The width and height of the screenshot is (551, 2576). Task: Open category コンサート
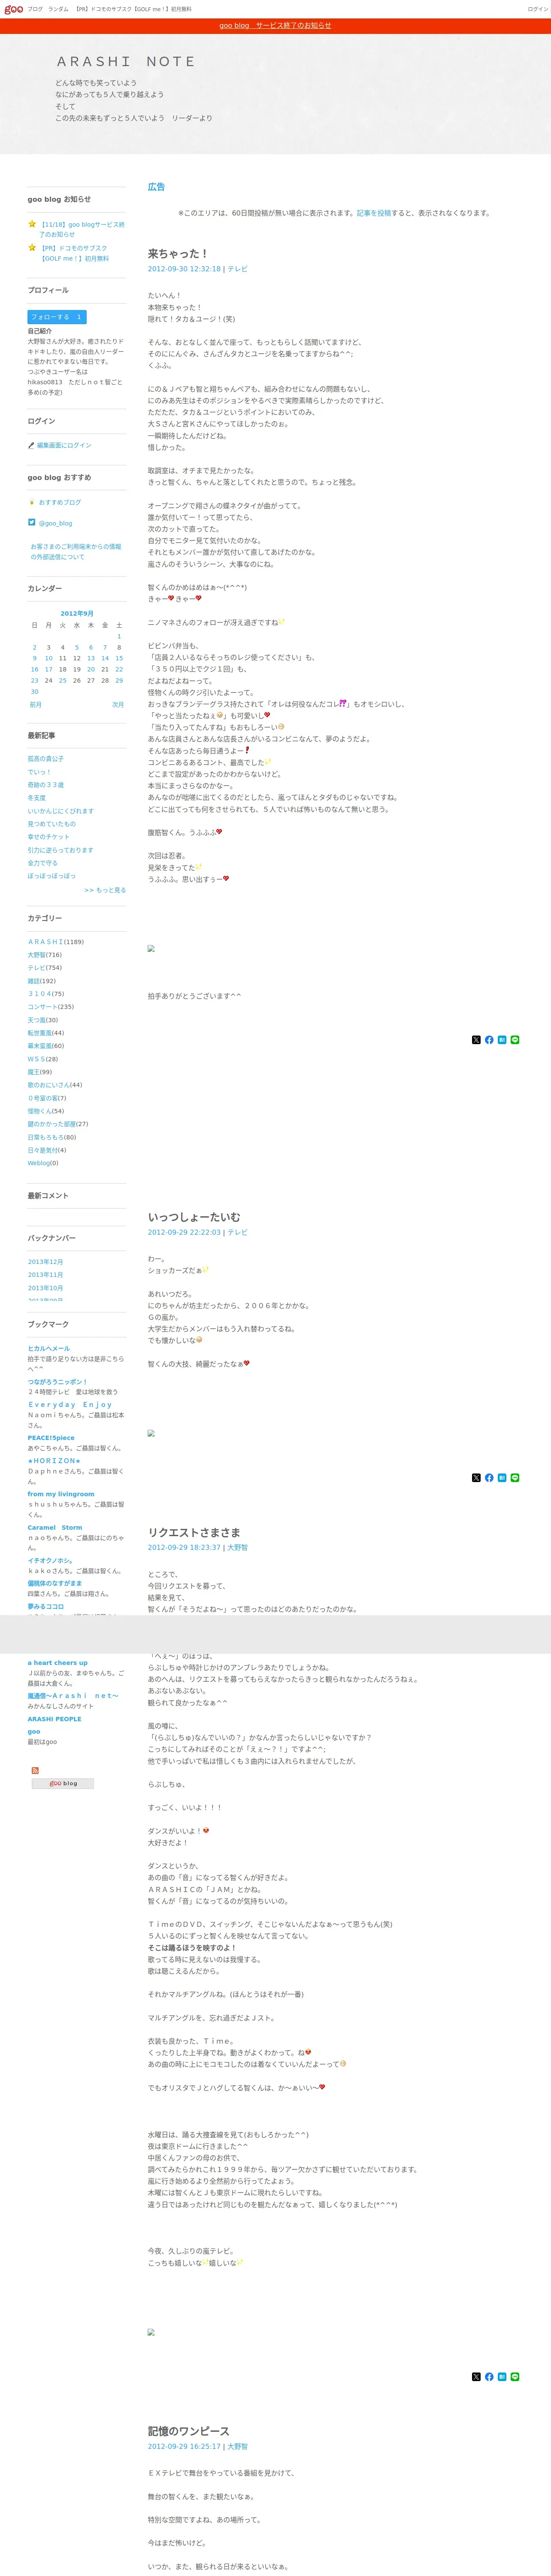42,1007
